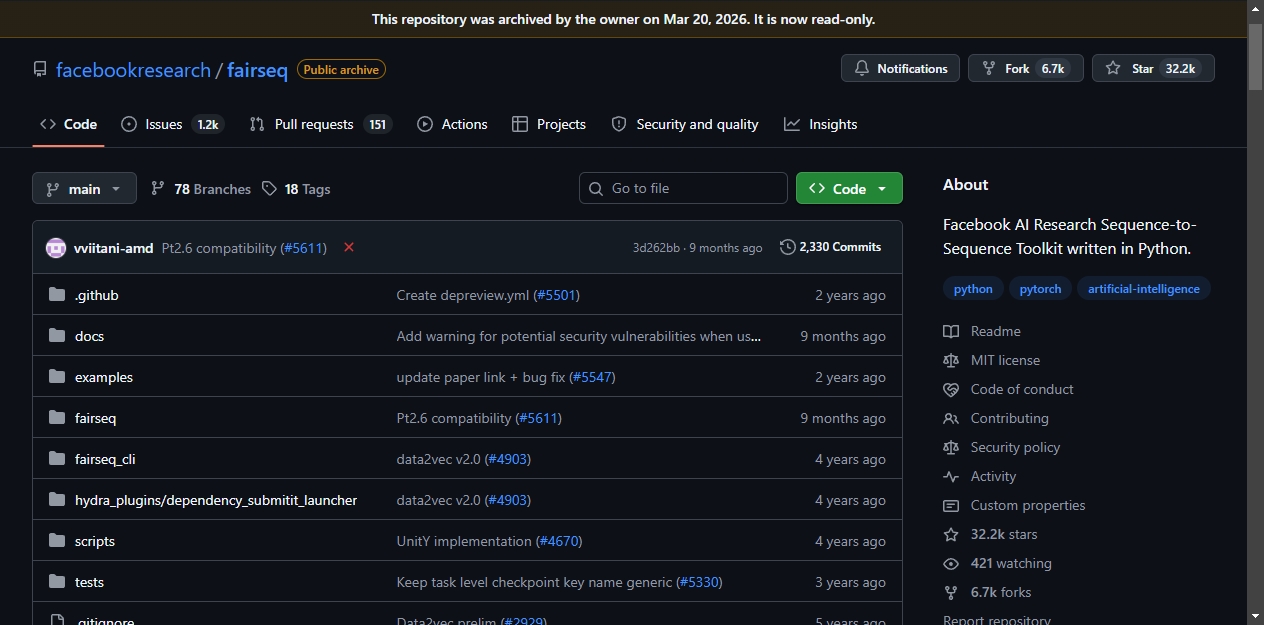1264x625 pixels.
Task: Click the repository book icon beside facebookresearch
Action: [40, 70]
